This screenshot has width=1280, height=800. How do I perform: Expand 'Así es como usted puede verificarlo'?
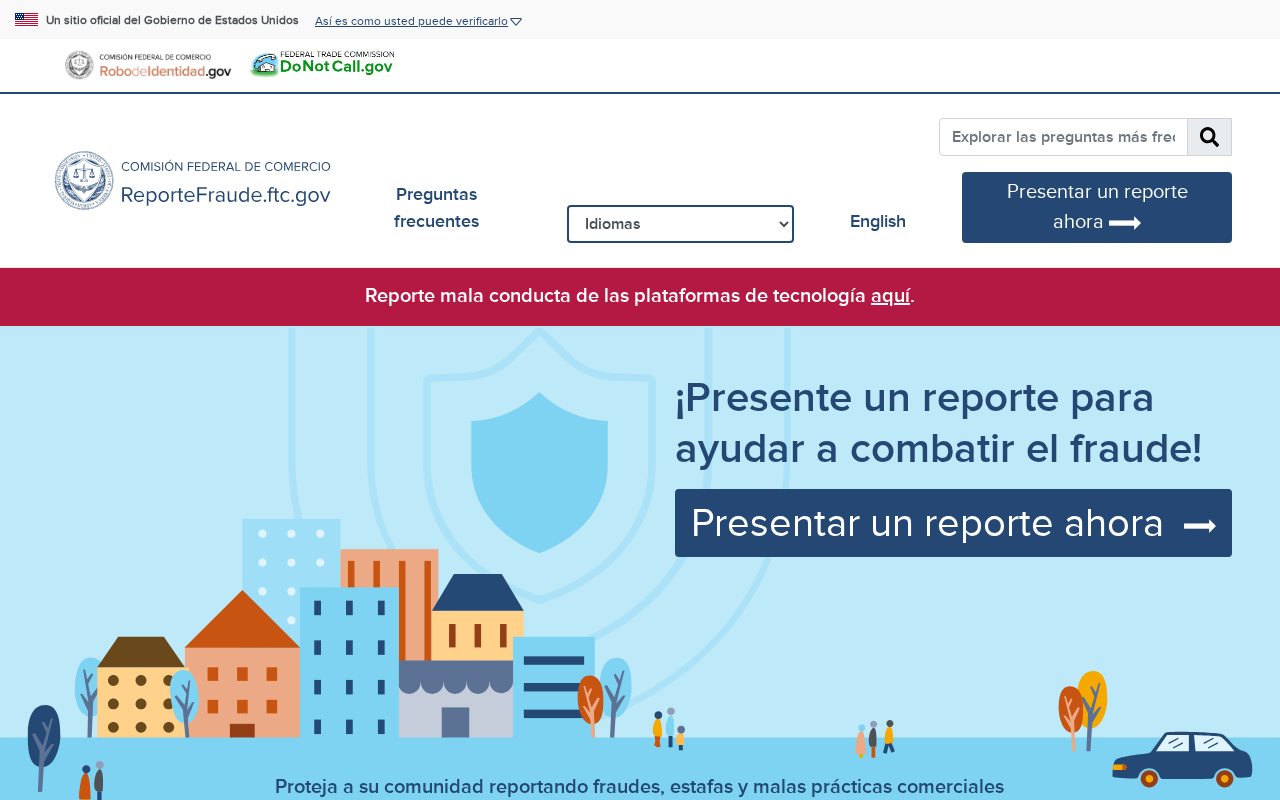click(x=418, y=21)
